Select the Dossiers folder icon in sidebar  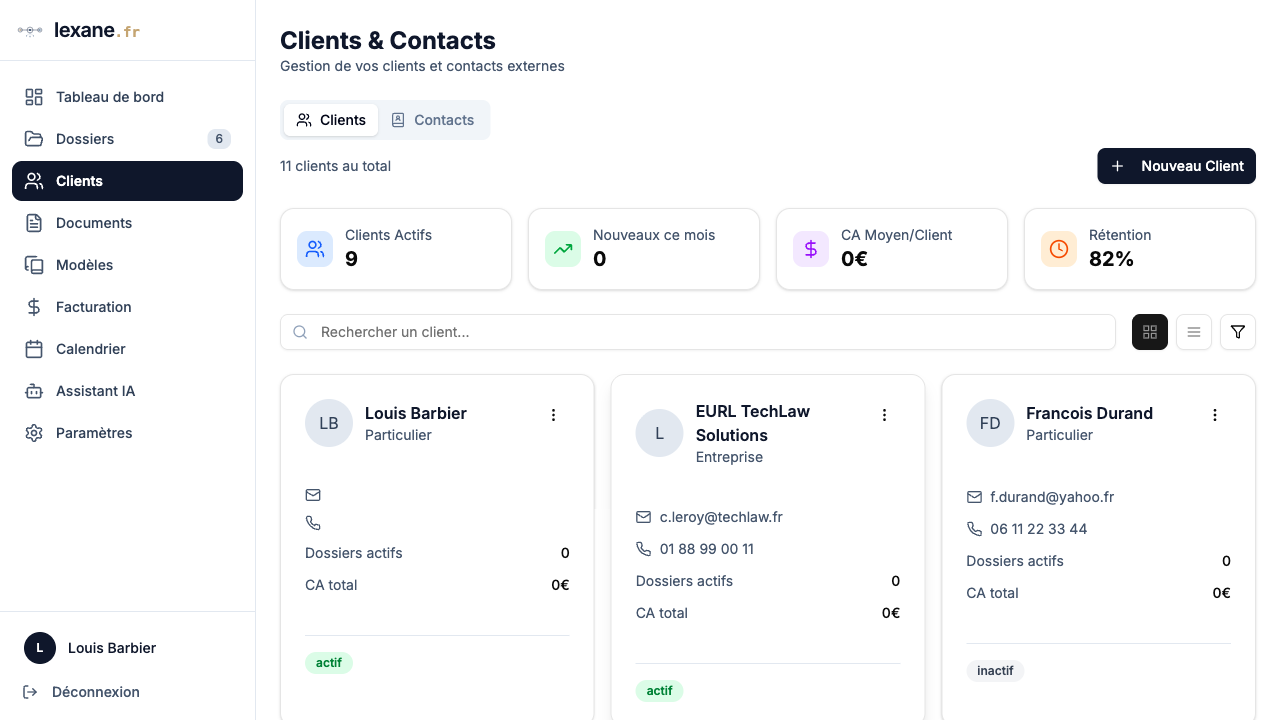pyautogui.click(x=33, y=138)
